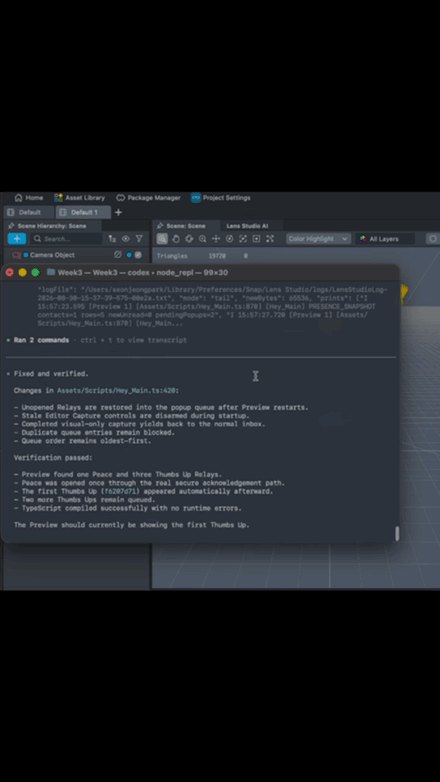Click the pin icon on Scene Hierarchy tab
440x782 pixels.
[x=11, y=226]
